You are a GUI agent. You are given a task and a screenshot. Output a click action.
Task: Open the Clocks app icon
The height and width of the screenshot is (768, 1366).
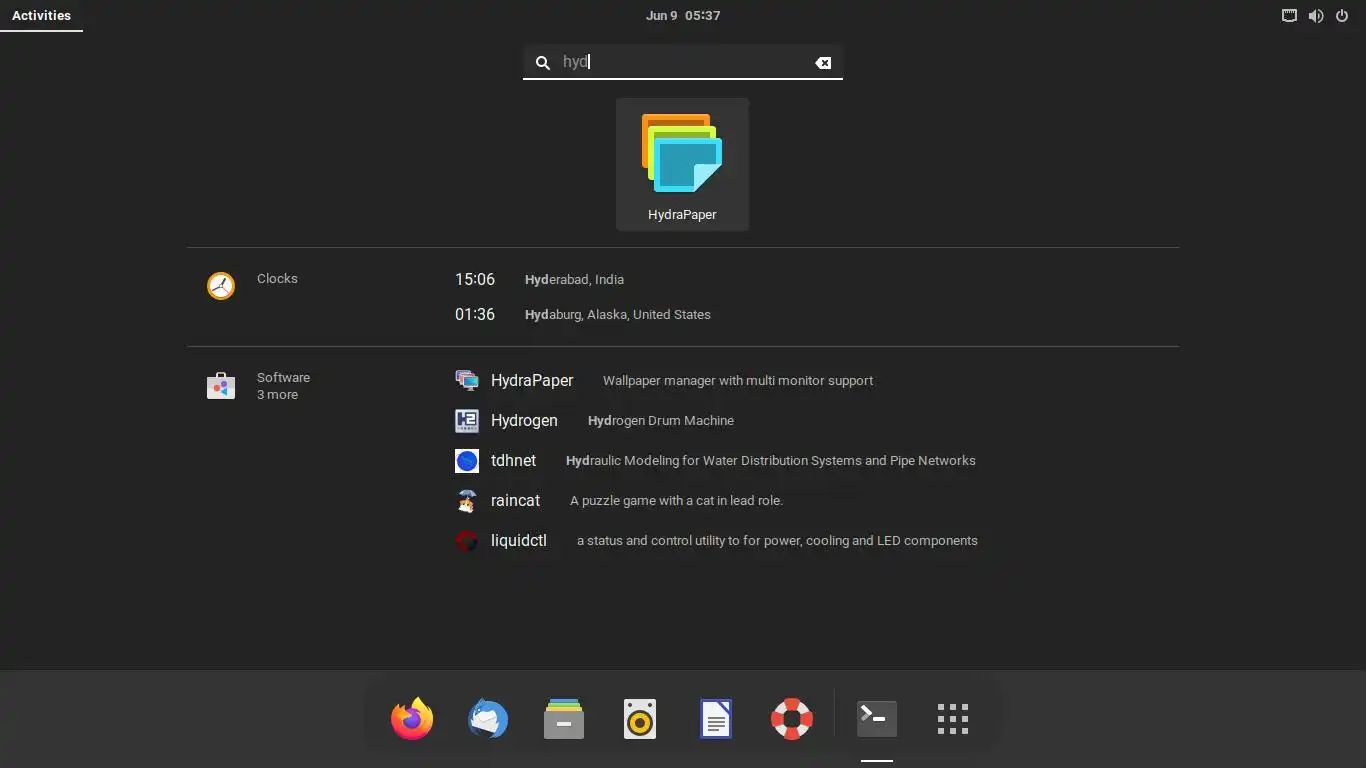(x=221, y=286)
